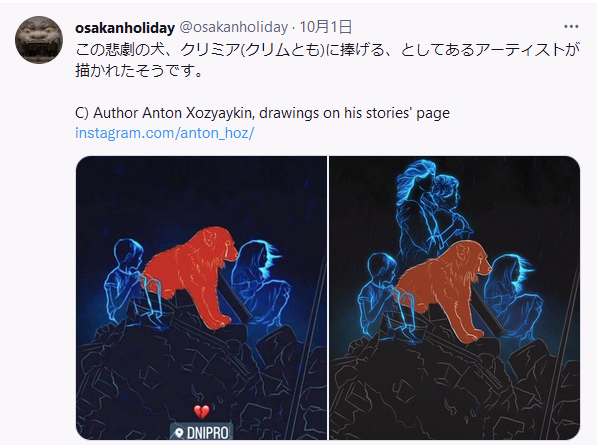This screenshot has height=445, width=597.
Task: Open osakanholiday's profile via the avatar
Action: click(x=39, y=40)
